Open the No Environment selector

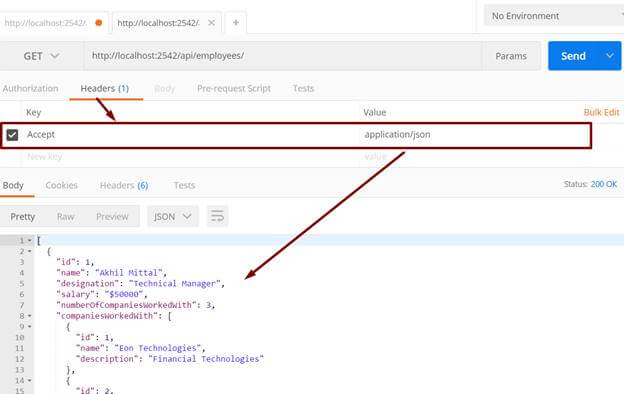(x=554, y=16)
